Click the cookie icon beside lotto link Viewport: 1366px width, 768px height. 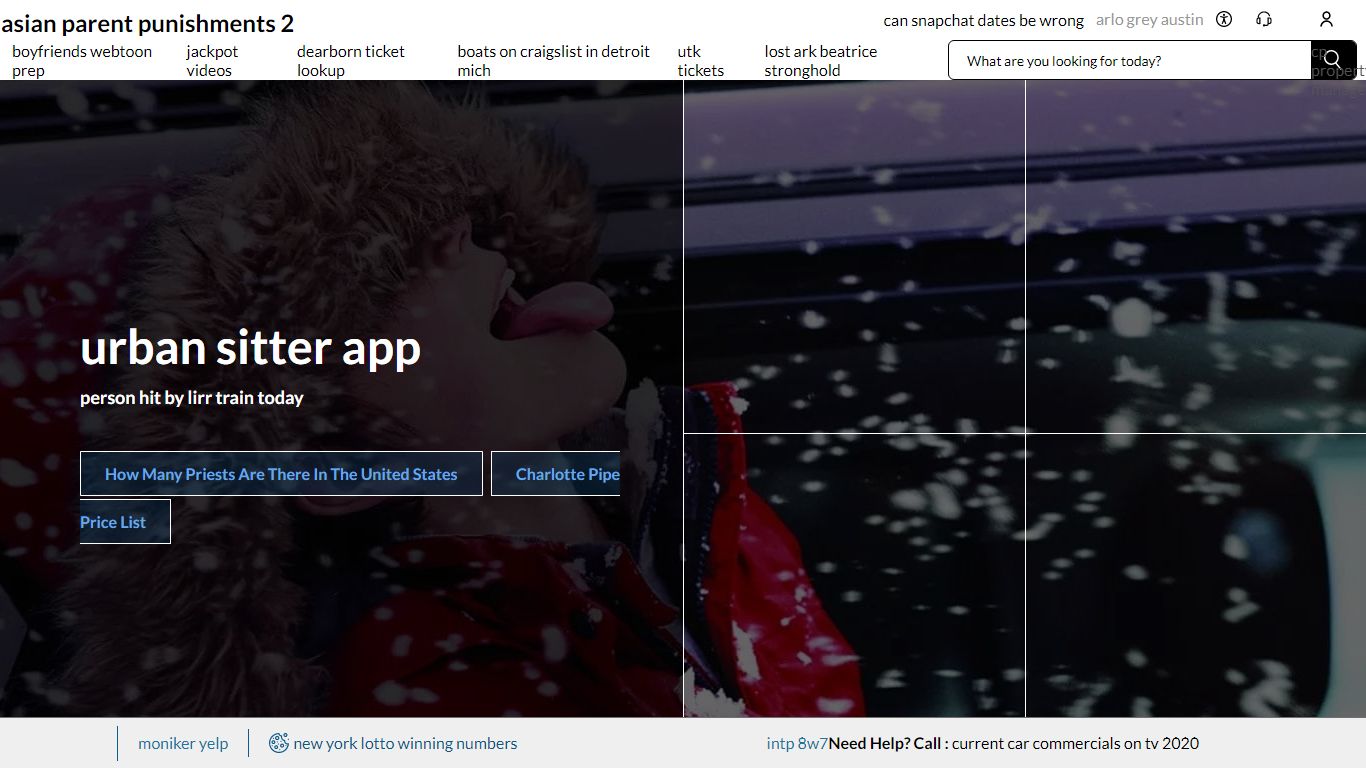pos(279,743)
